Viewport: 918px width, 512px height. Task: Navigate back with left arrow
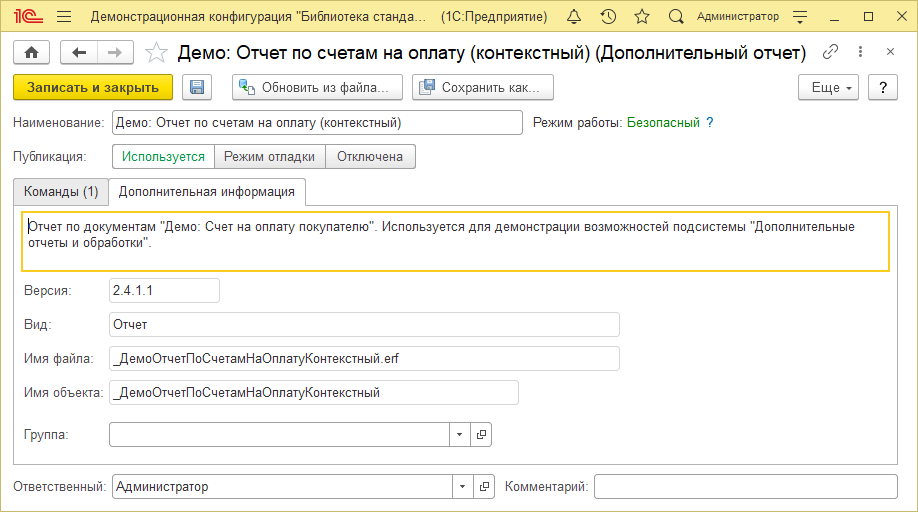pyautogui.click(x=78, y=53)
